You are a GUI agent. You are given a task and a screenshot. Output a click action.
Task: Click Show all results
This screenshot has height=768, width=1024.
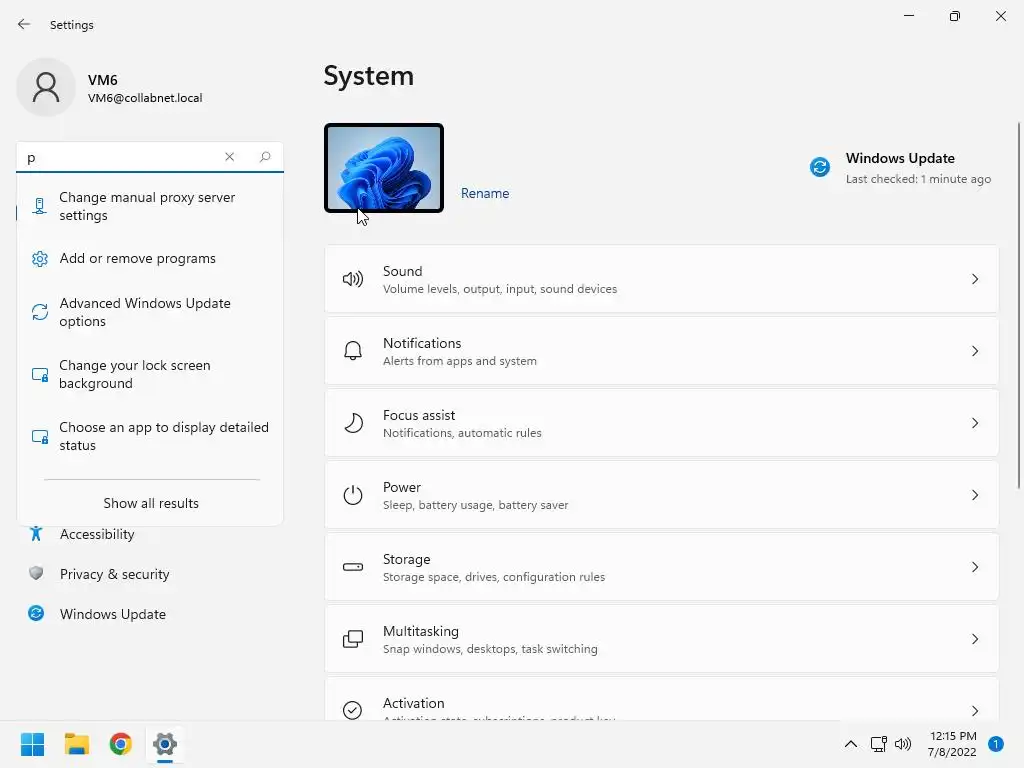[151, 503]
